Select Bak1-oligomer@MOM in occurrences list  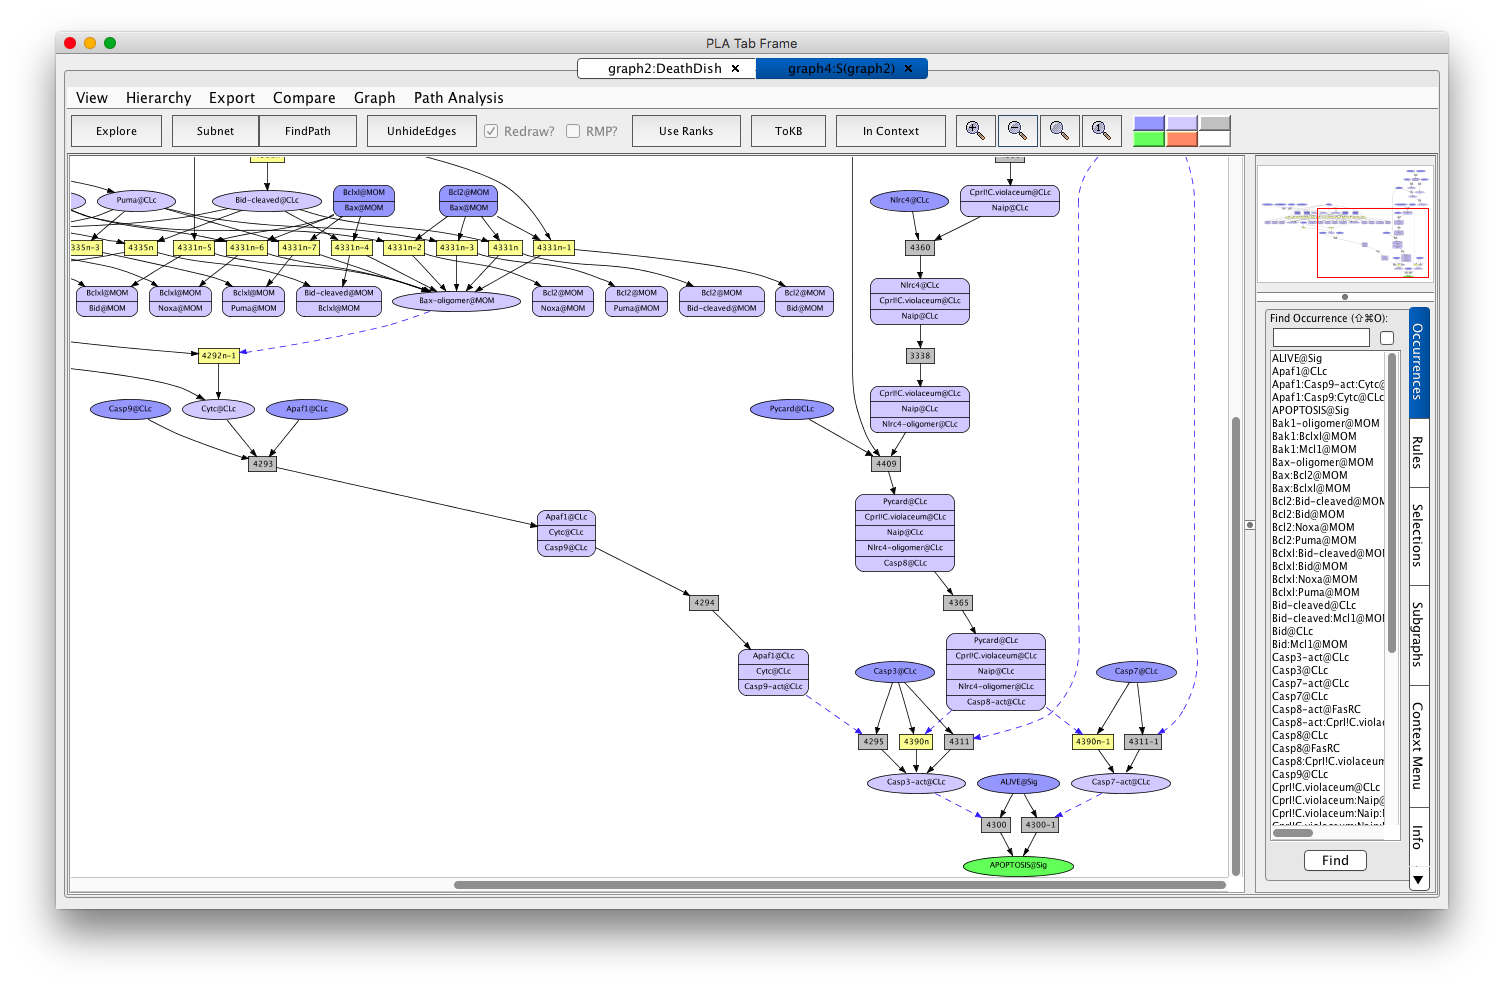click(1325, 423)
